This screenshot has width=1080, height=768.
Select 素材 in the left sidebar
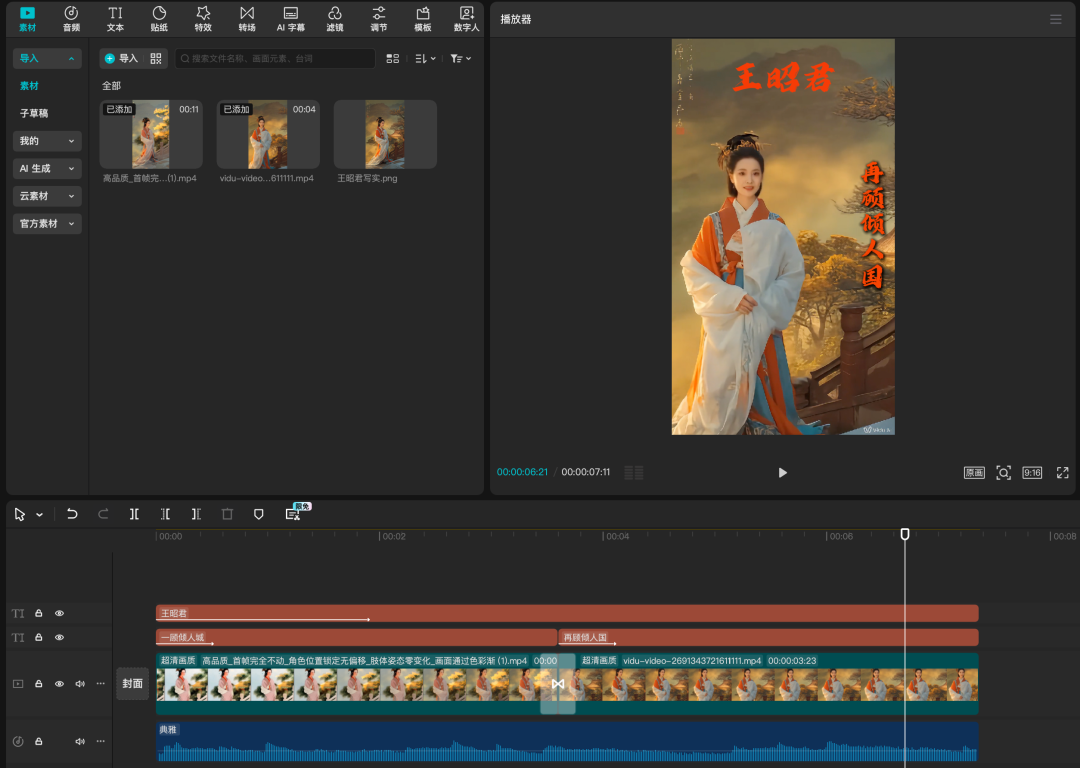click(29, 86)
